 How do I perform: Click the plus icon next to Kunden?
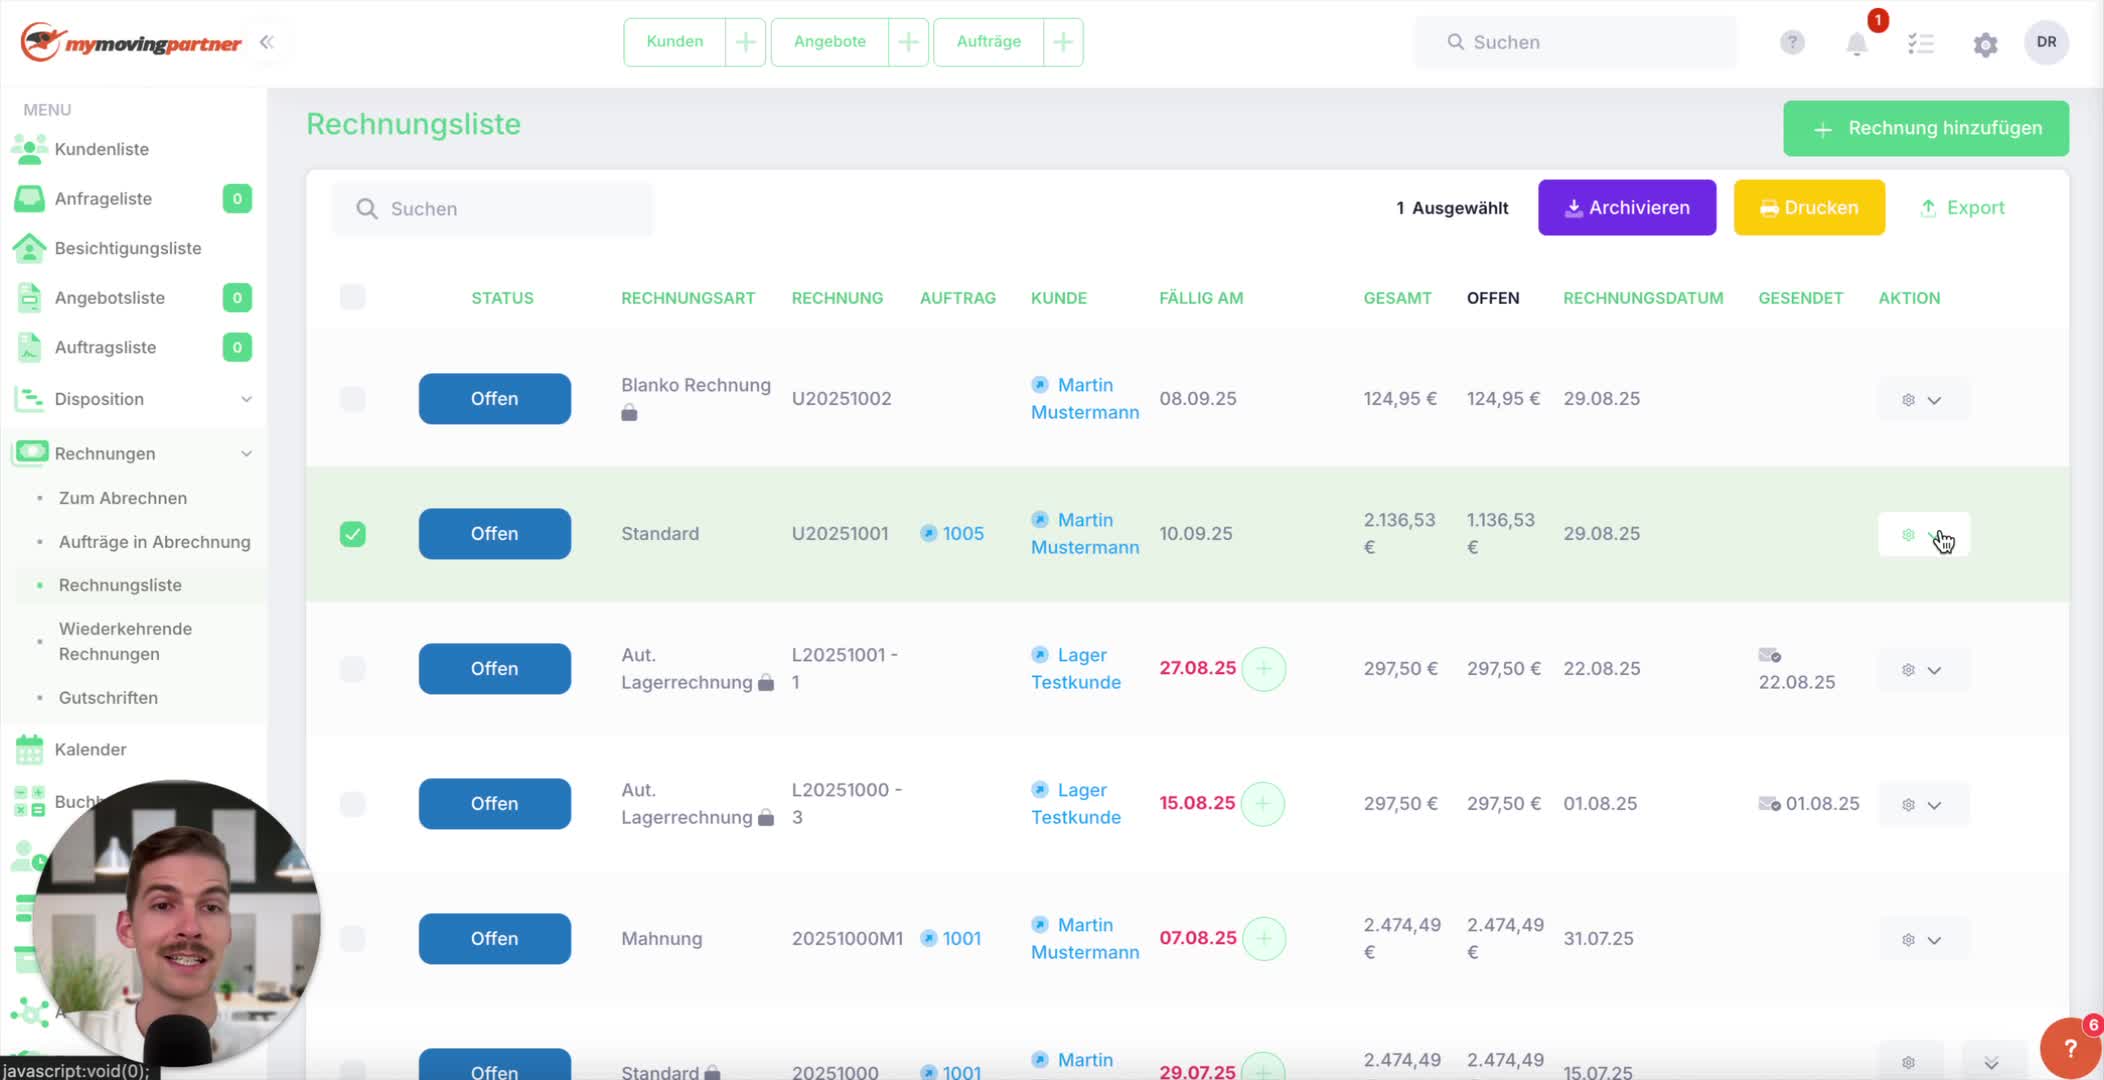click(745, 42)
